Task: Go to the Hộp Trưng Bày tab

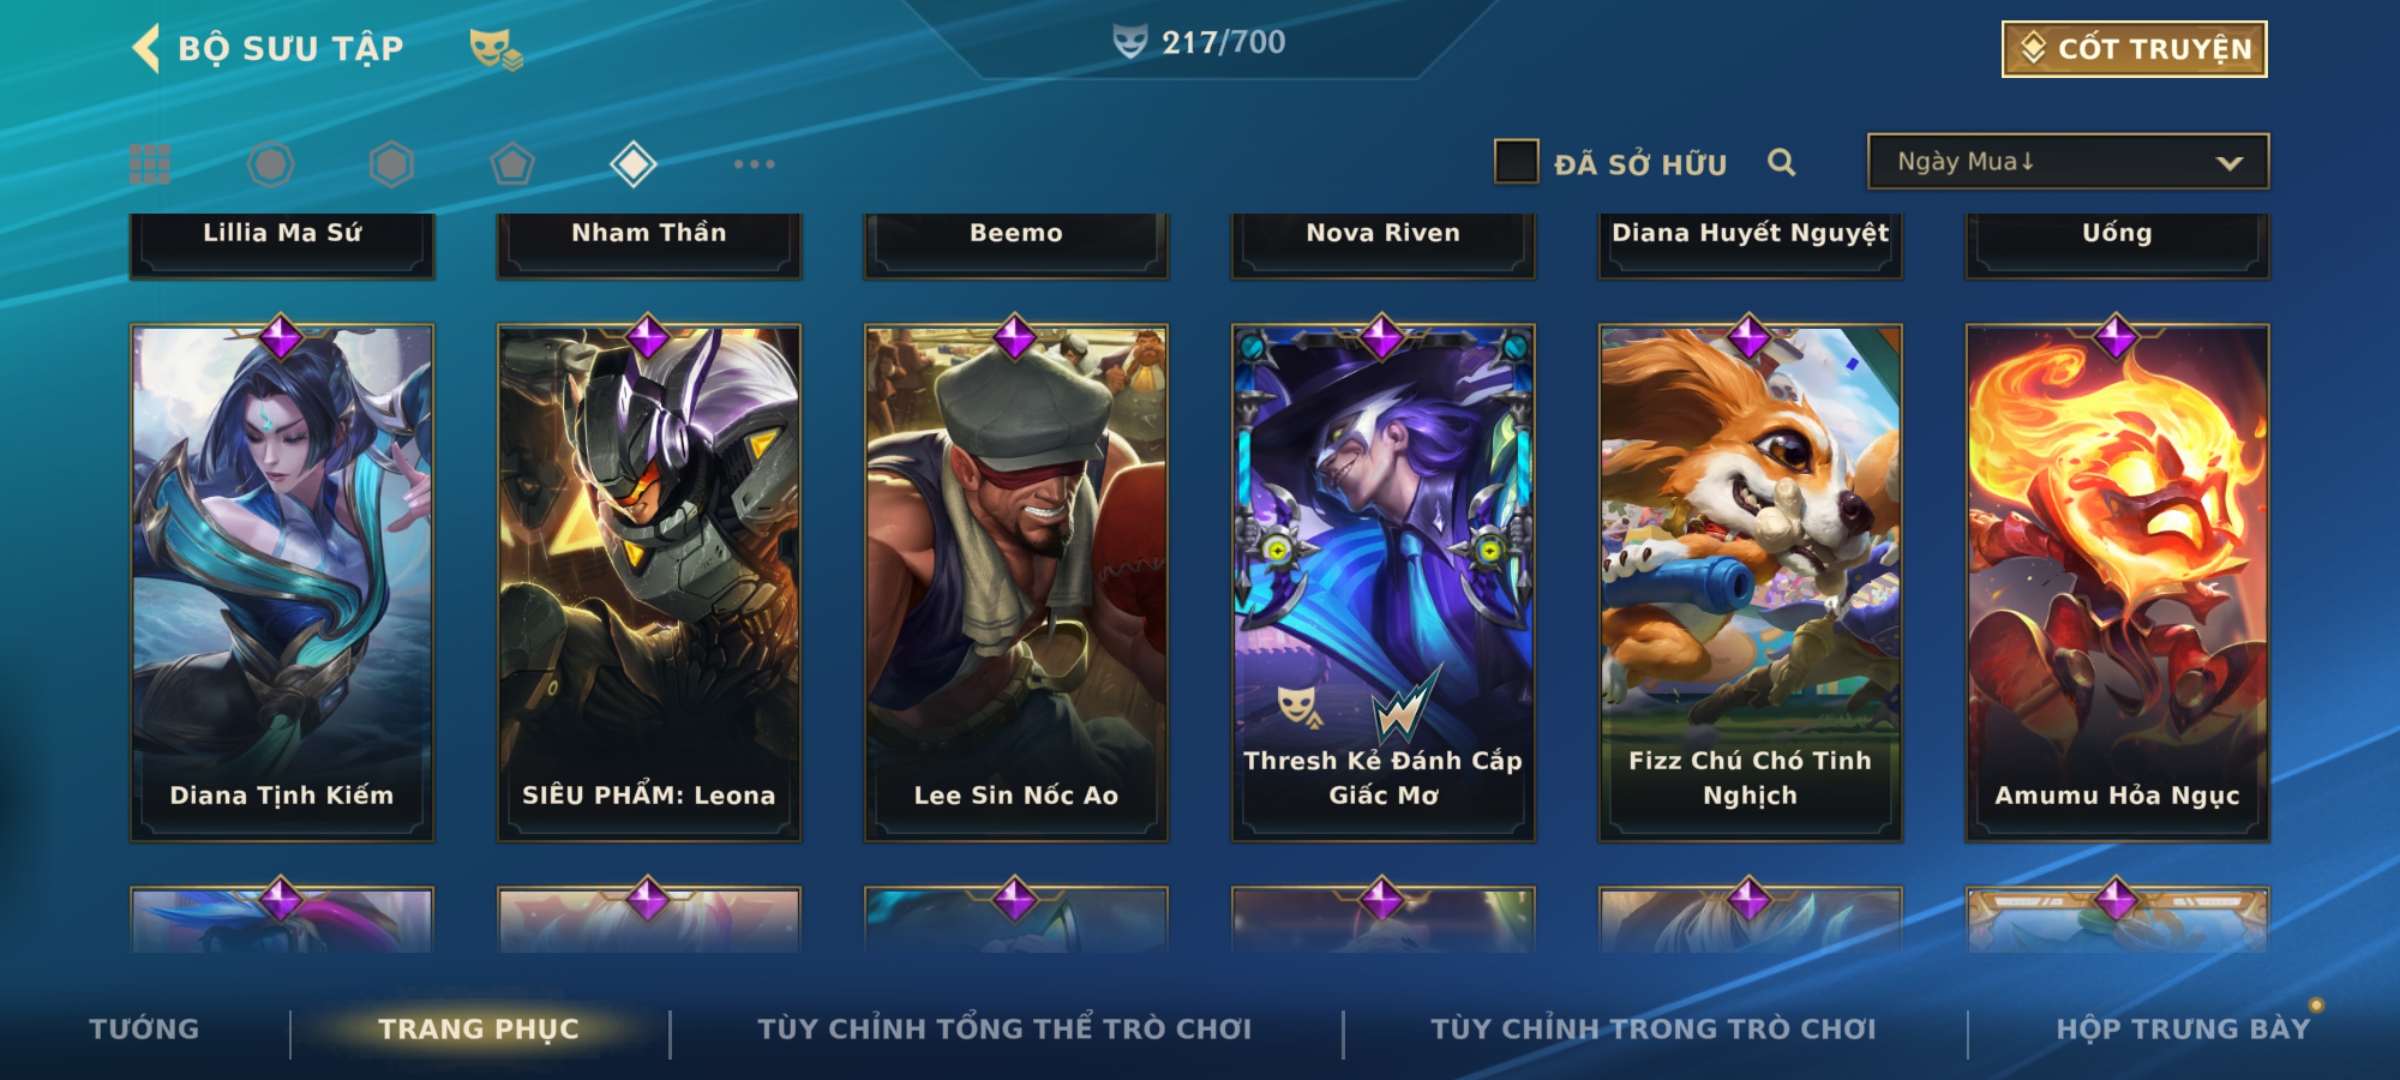Action: [2183, 1028]
